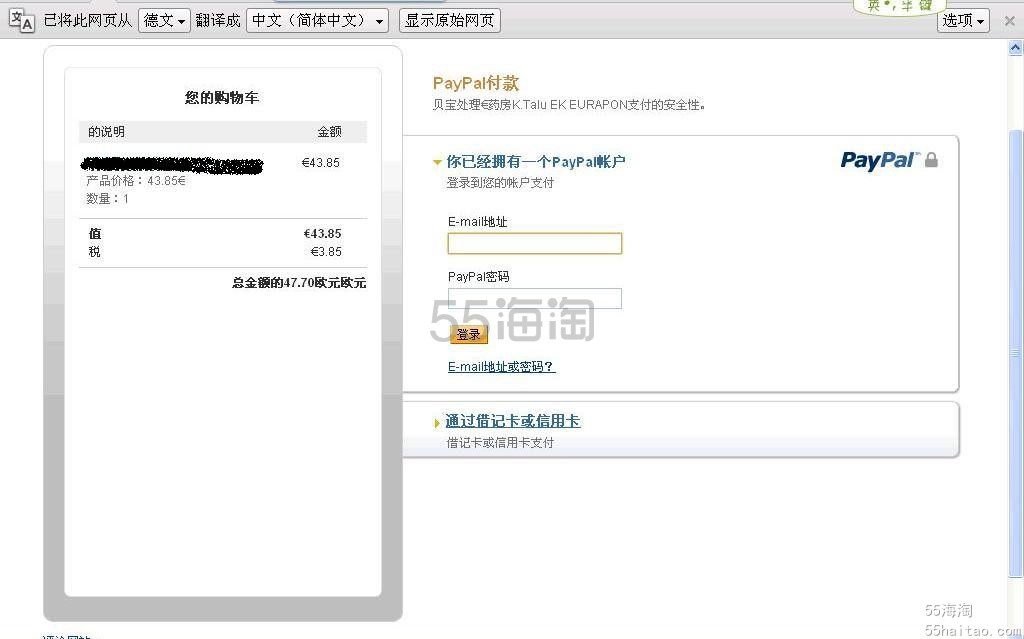
Task: Click the 通过借记卡或信用卡 payment link
Action: 513,421
